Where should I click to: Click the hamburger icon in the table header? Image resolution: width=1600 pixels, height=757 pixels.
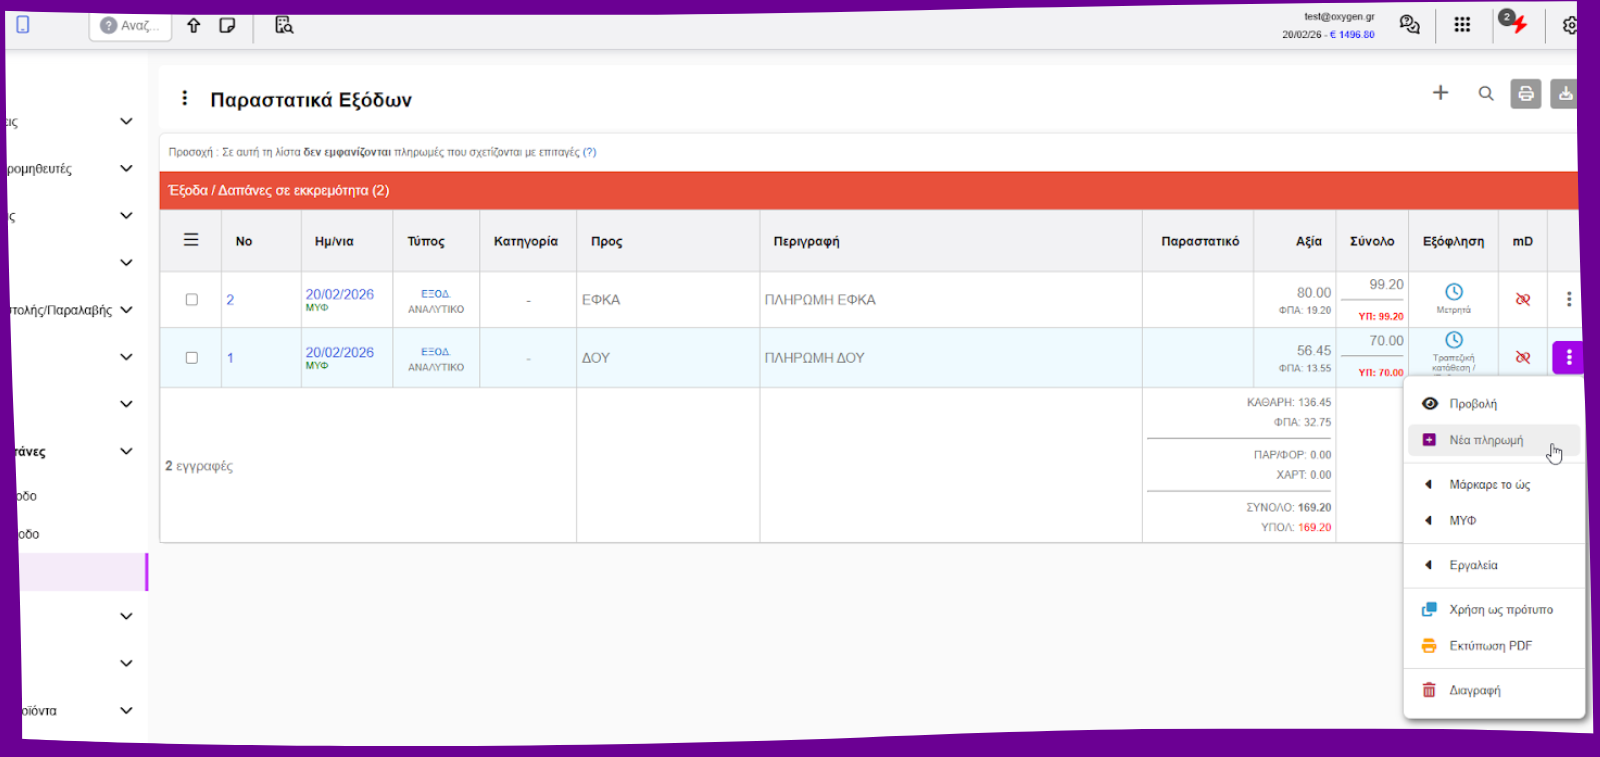click(191, 240)
